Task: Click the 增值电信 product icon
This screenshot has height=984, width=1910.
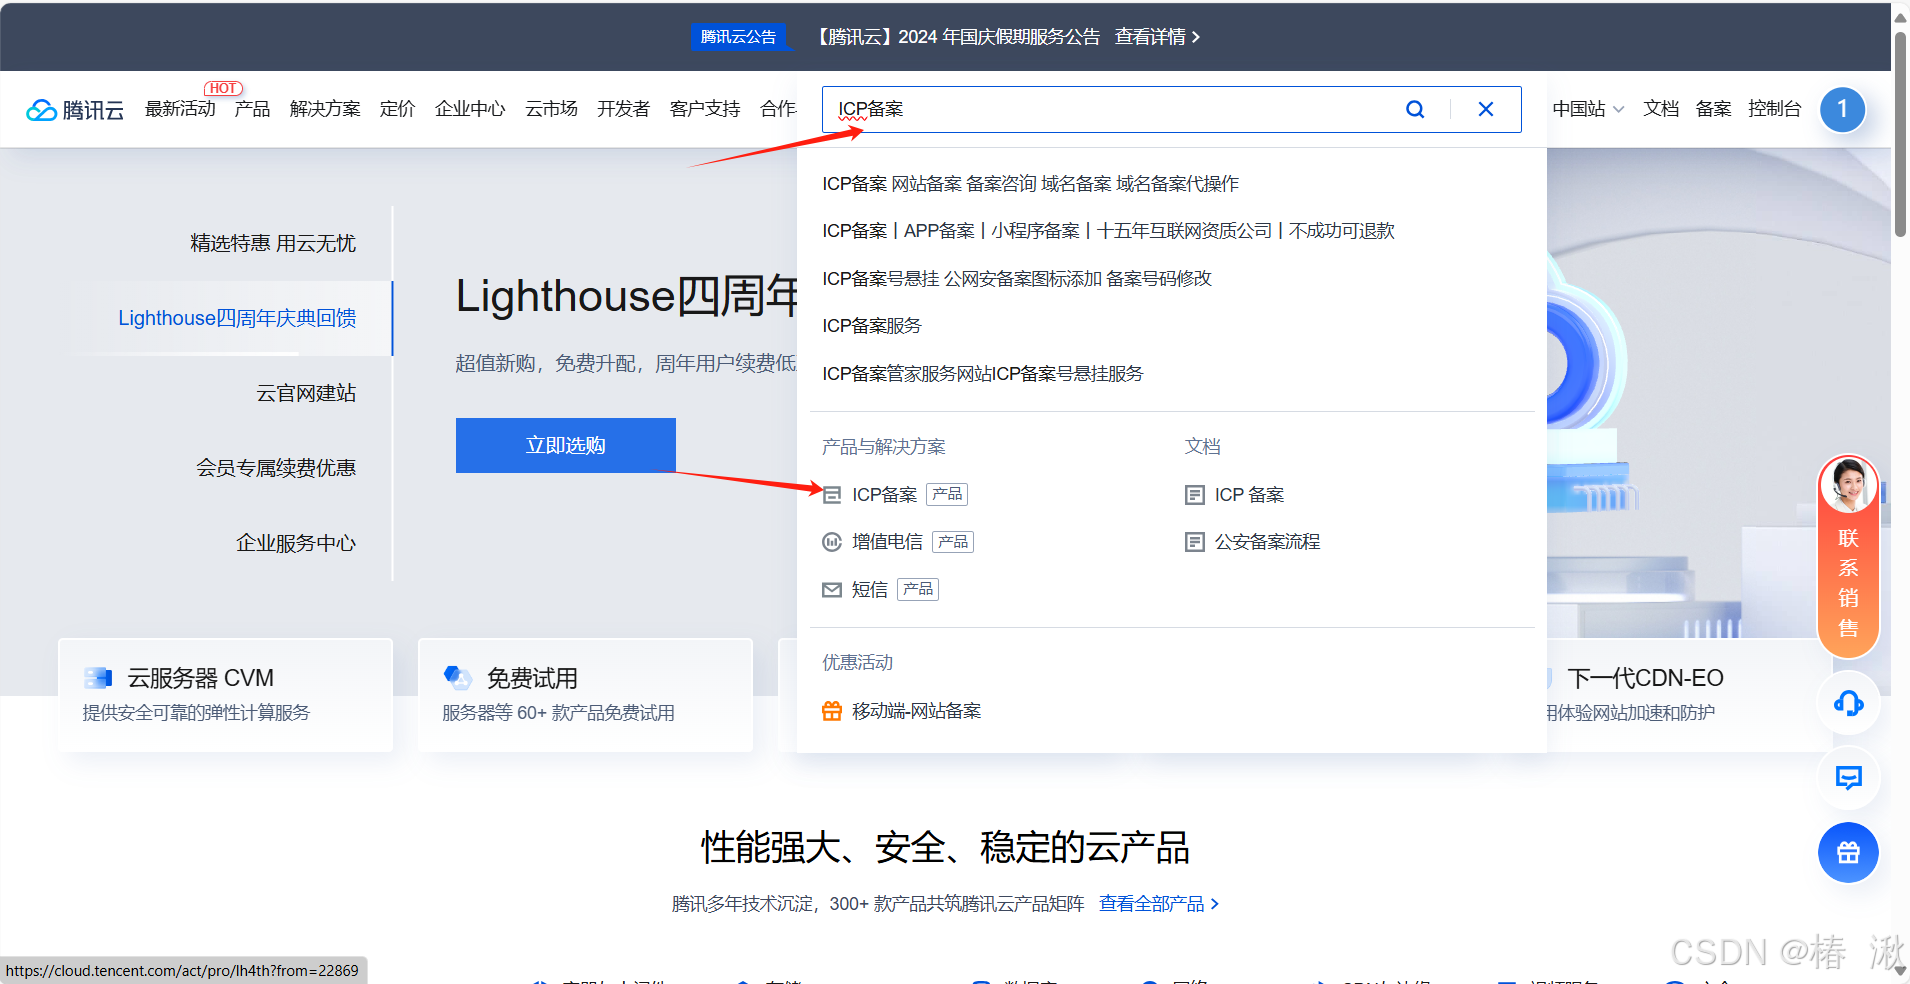Action: pos(832,542)
